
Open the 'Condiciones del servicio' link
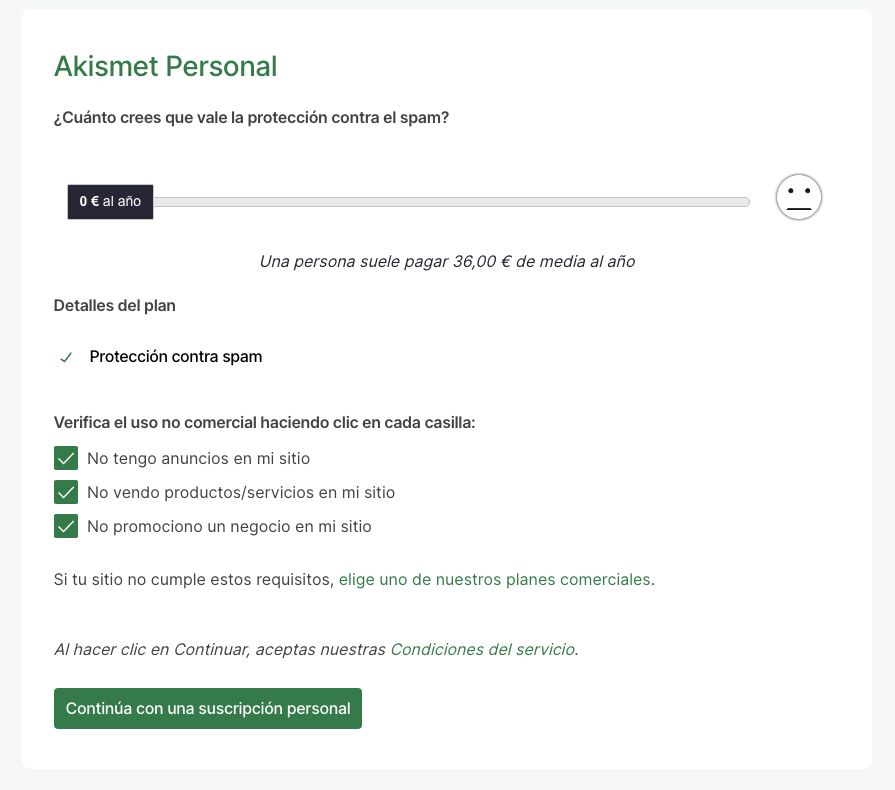(482, 649)
